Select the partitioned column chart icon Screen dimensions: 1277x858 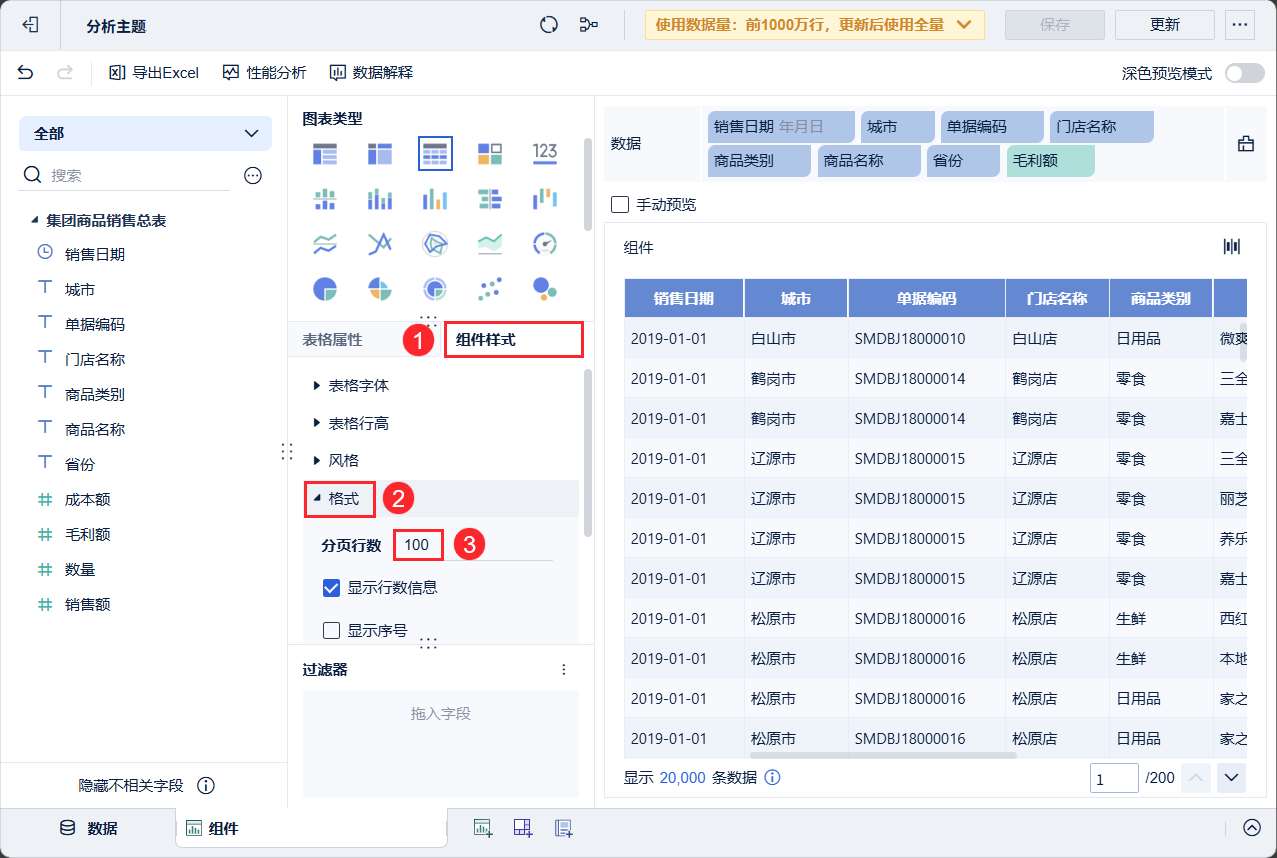coord(325,199)
